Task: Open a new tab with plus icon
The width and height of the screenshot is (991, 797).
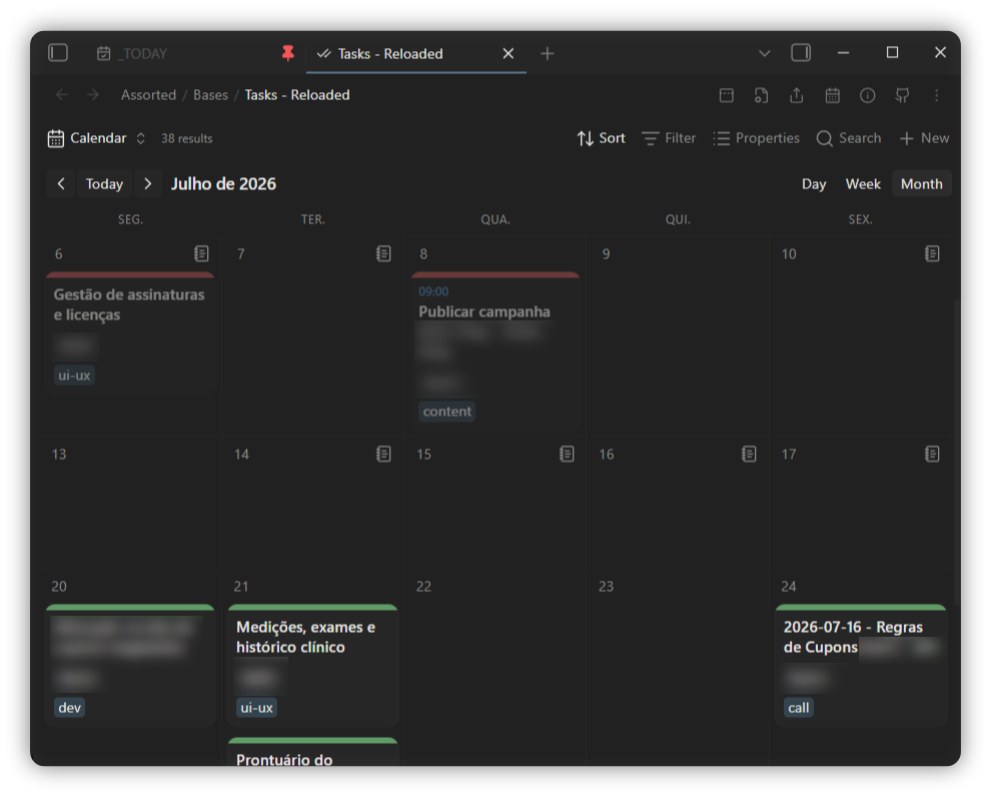Action: pyautogui.click(x=547, y=54)
